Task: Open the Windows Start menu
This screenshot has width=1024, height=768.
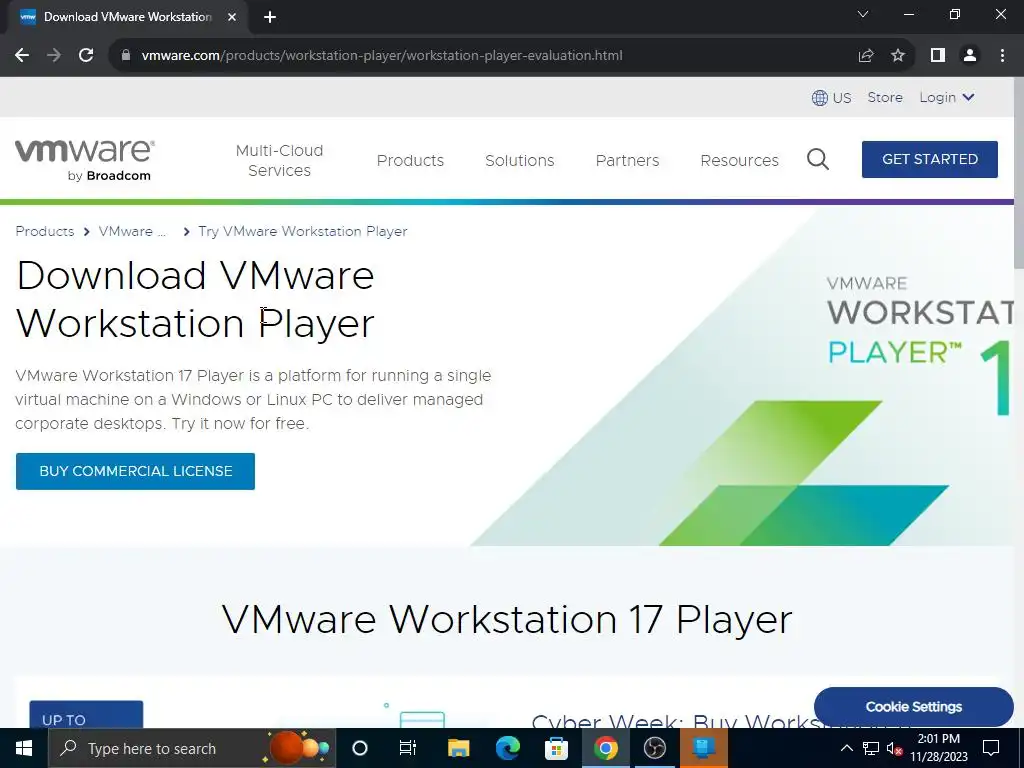Action: 24,748
